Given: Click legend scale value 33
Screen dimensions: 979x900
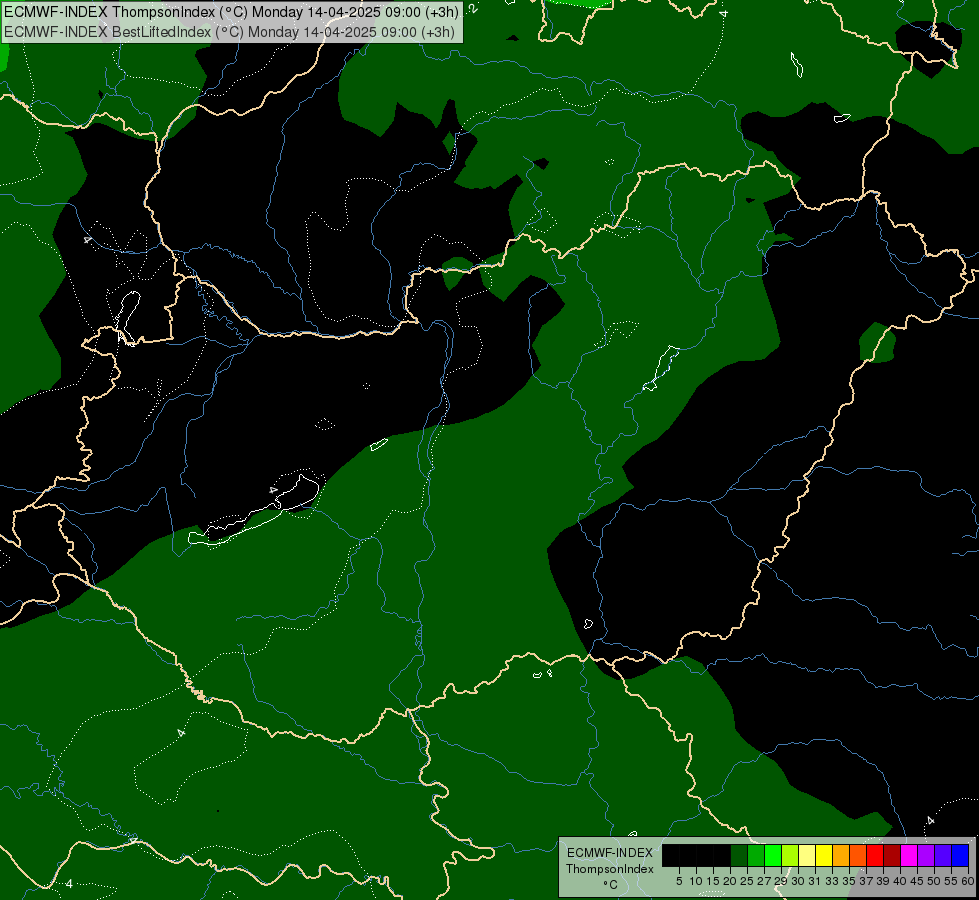Looking at the screenshot, I should [x=832, y=881].
